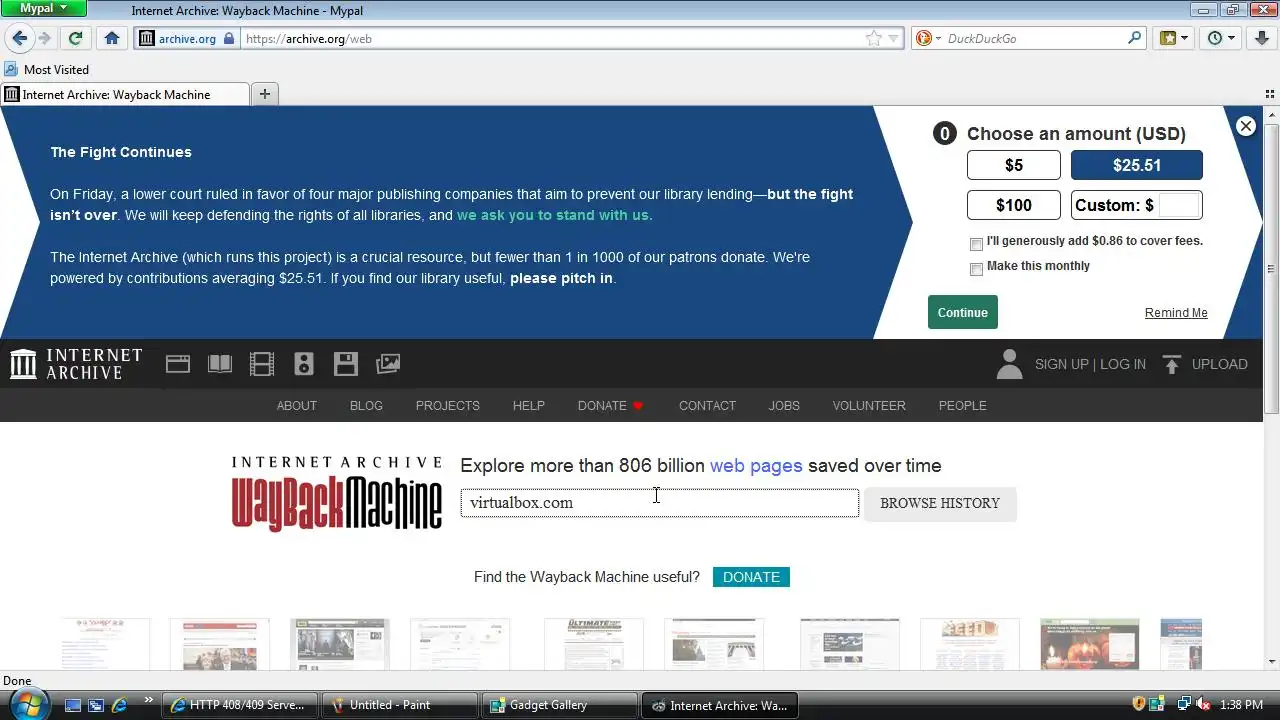Click the volume muted tray icon
This screenshot has width=1280, height=720.
click(x=1202, y=705)
